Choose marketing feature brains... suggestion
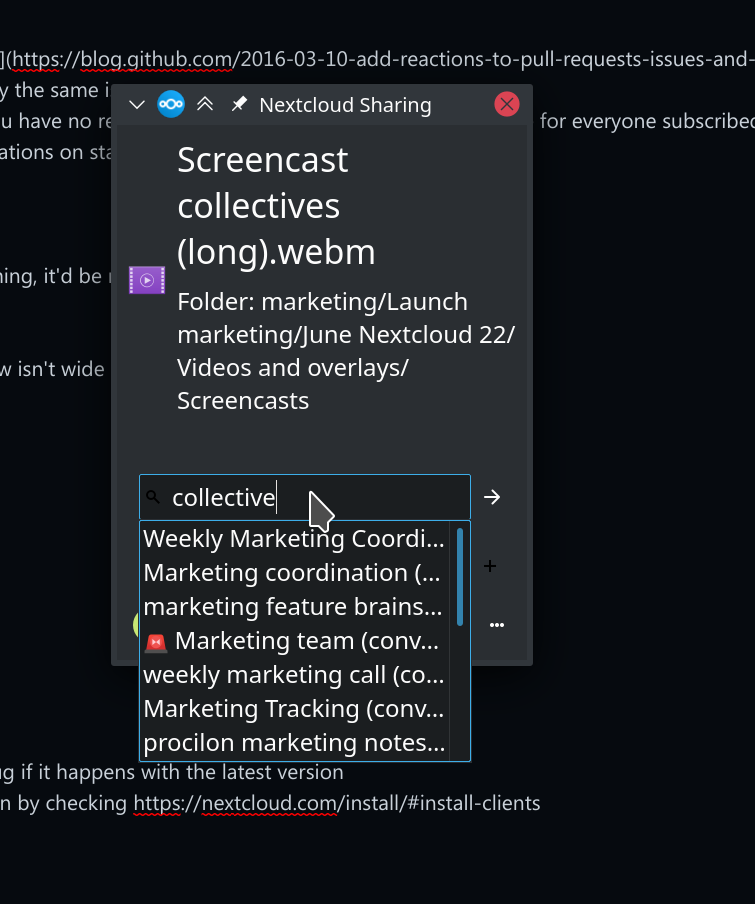Image resolution: width=755 pixels, height=904 pixels. click(x=294, y=607)
